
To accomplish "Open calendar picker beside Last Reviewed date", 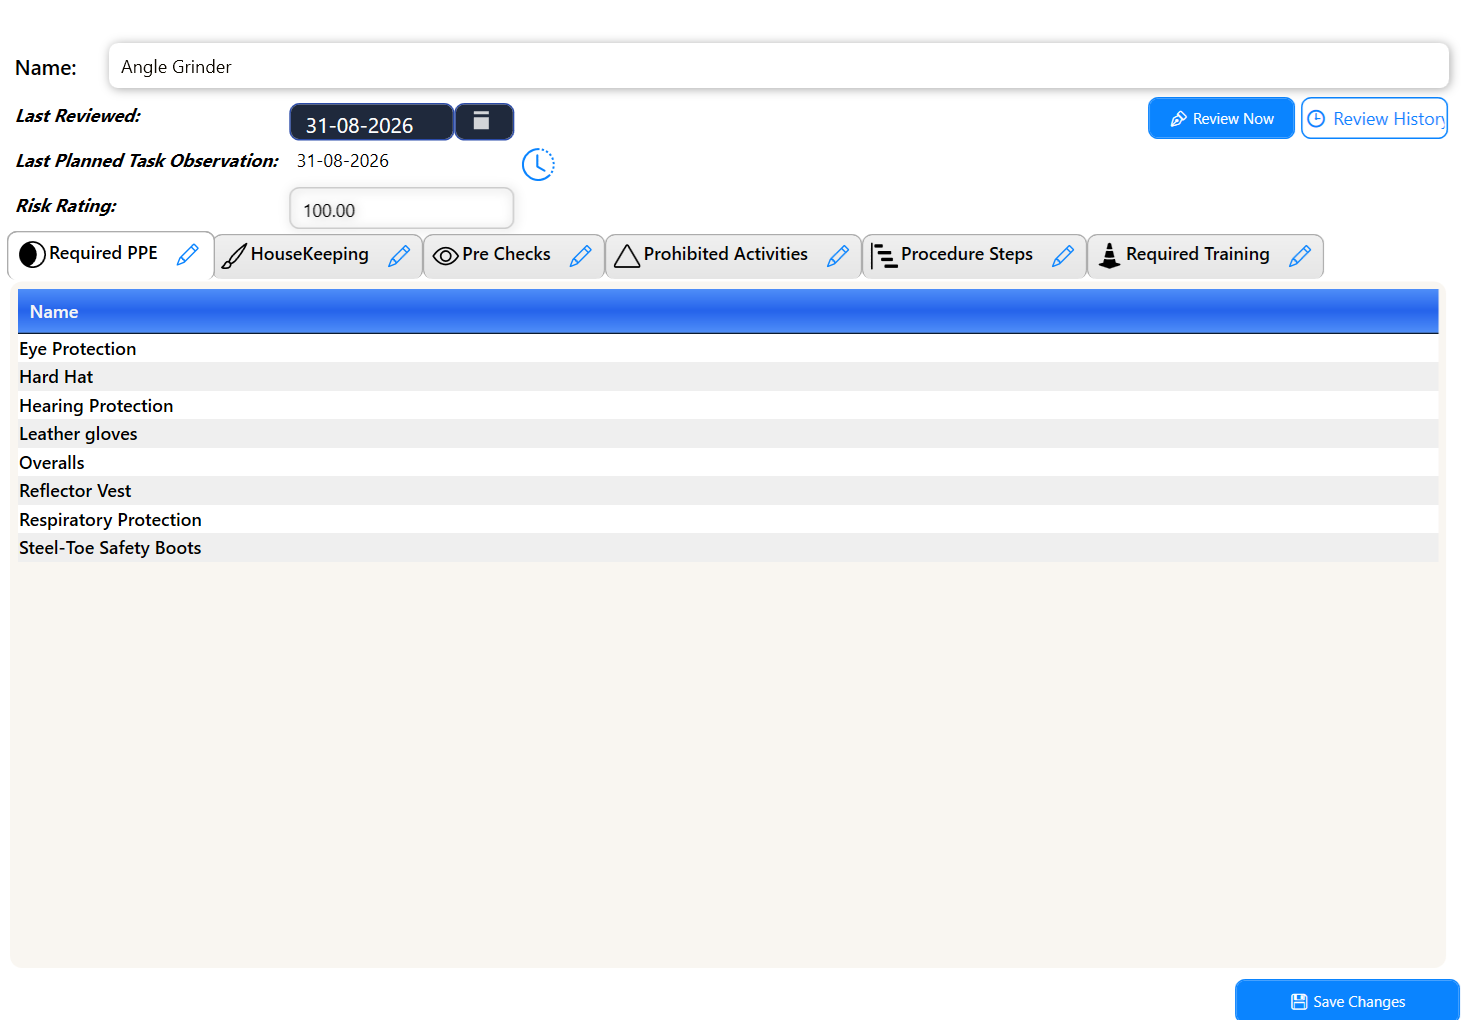I will point(484,122).
